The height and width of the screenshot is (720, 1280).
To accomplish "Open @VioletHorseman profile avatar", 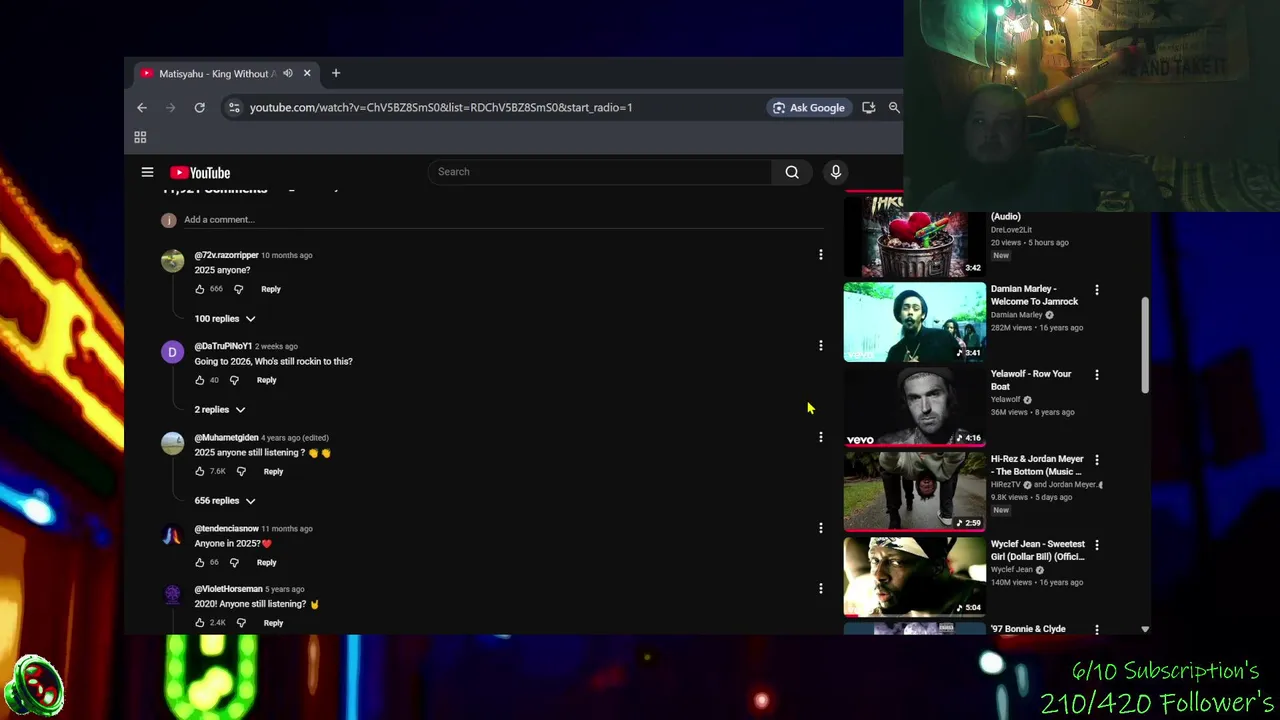I will click(173, 596).
